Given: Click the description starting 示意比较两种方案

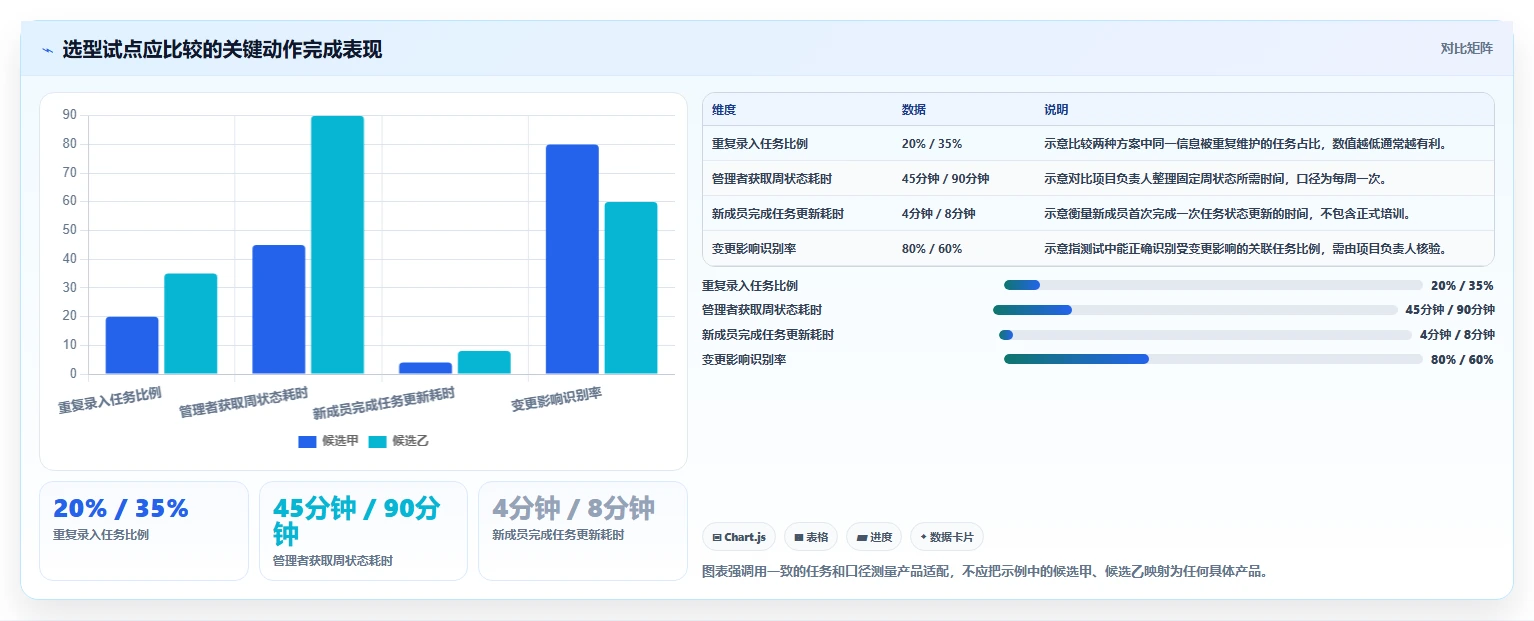Looking at the screenshot, I should click(1246, 144).
